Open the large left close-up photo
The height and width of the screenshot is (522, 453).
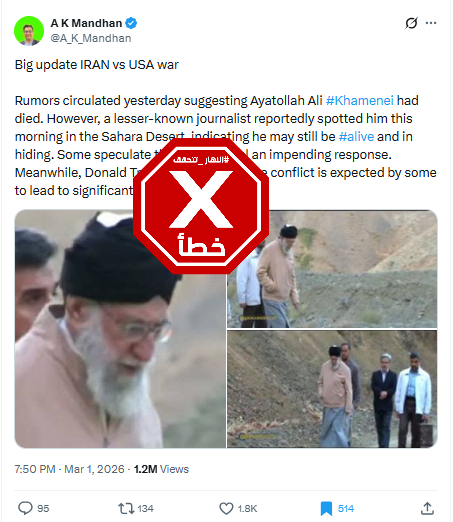coord(120,329)
